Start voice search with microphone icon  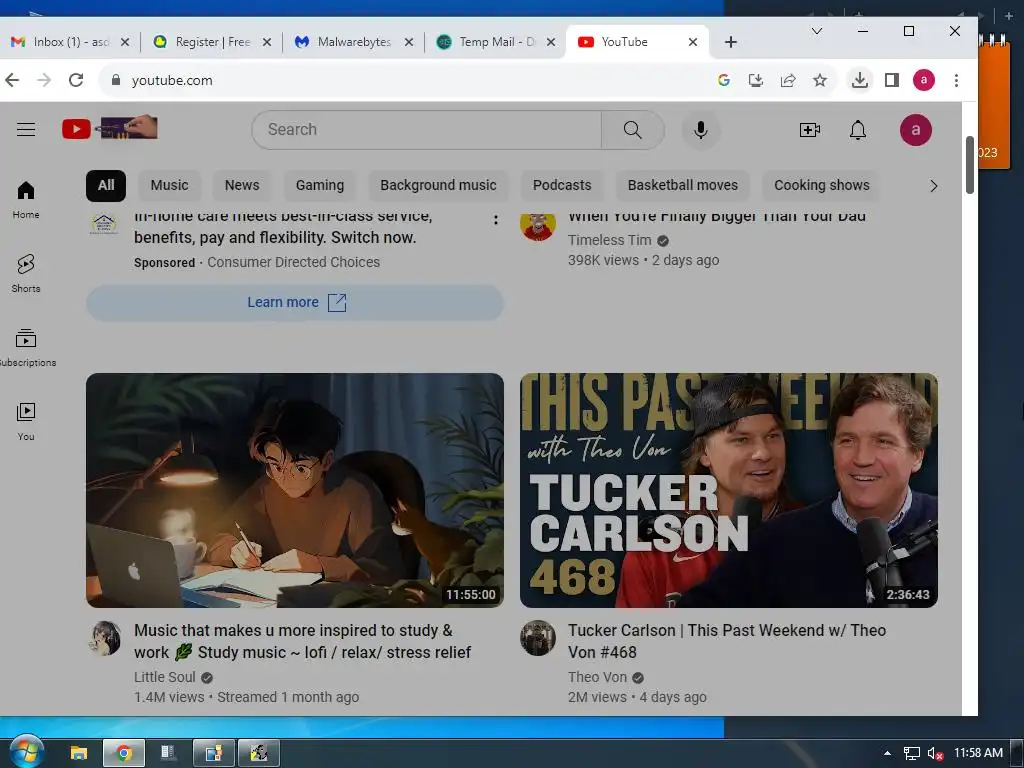click(x=701, y=129)
